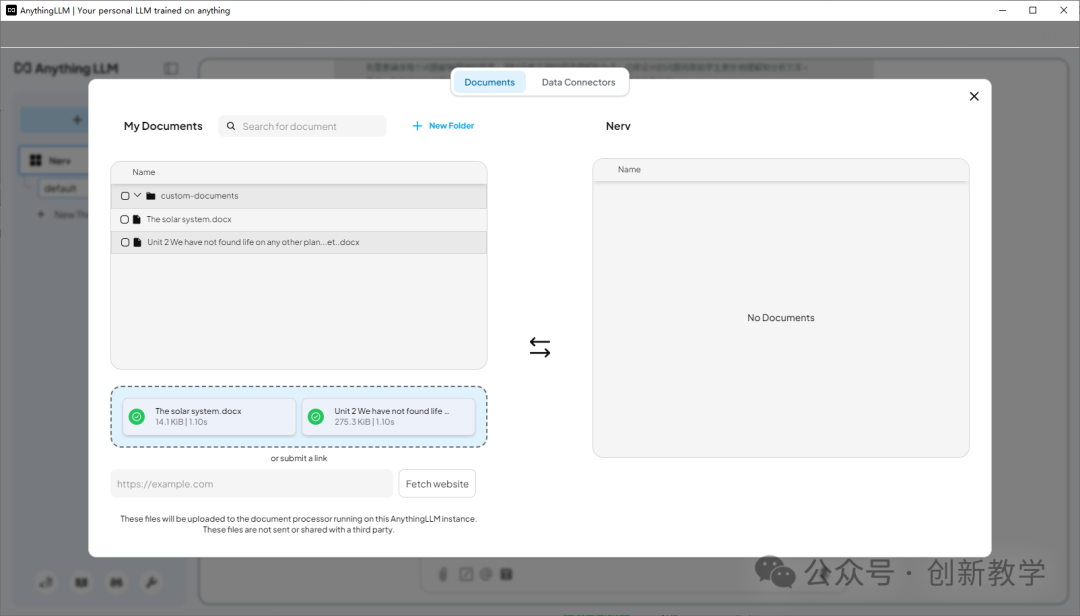Click the Nerv workspace heading in the dialog
The image size is (1080, 616).
618,126
